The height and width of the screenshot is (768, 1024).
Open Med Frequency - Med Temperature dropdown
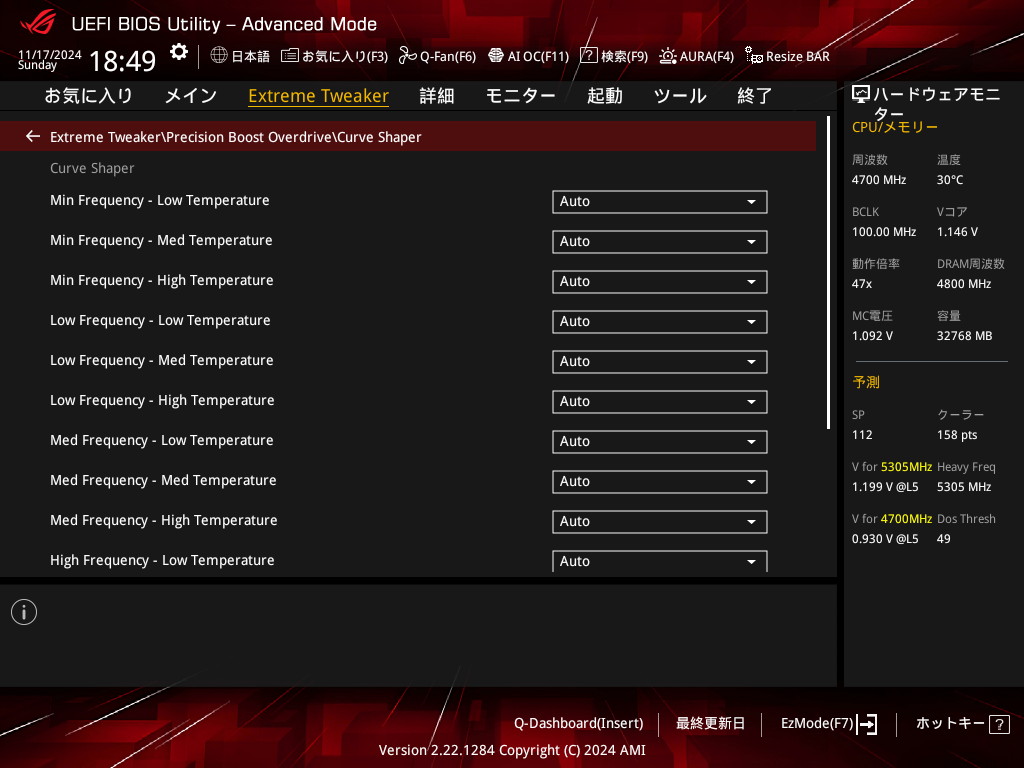pos(660,481)
